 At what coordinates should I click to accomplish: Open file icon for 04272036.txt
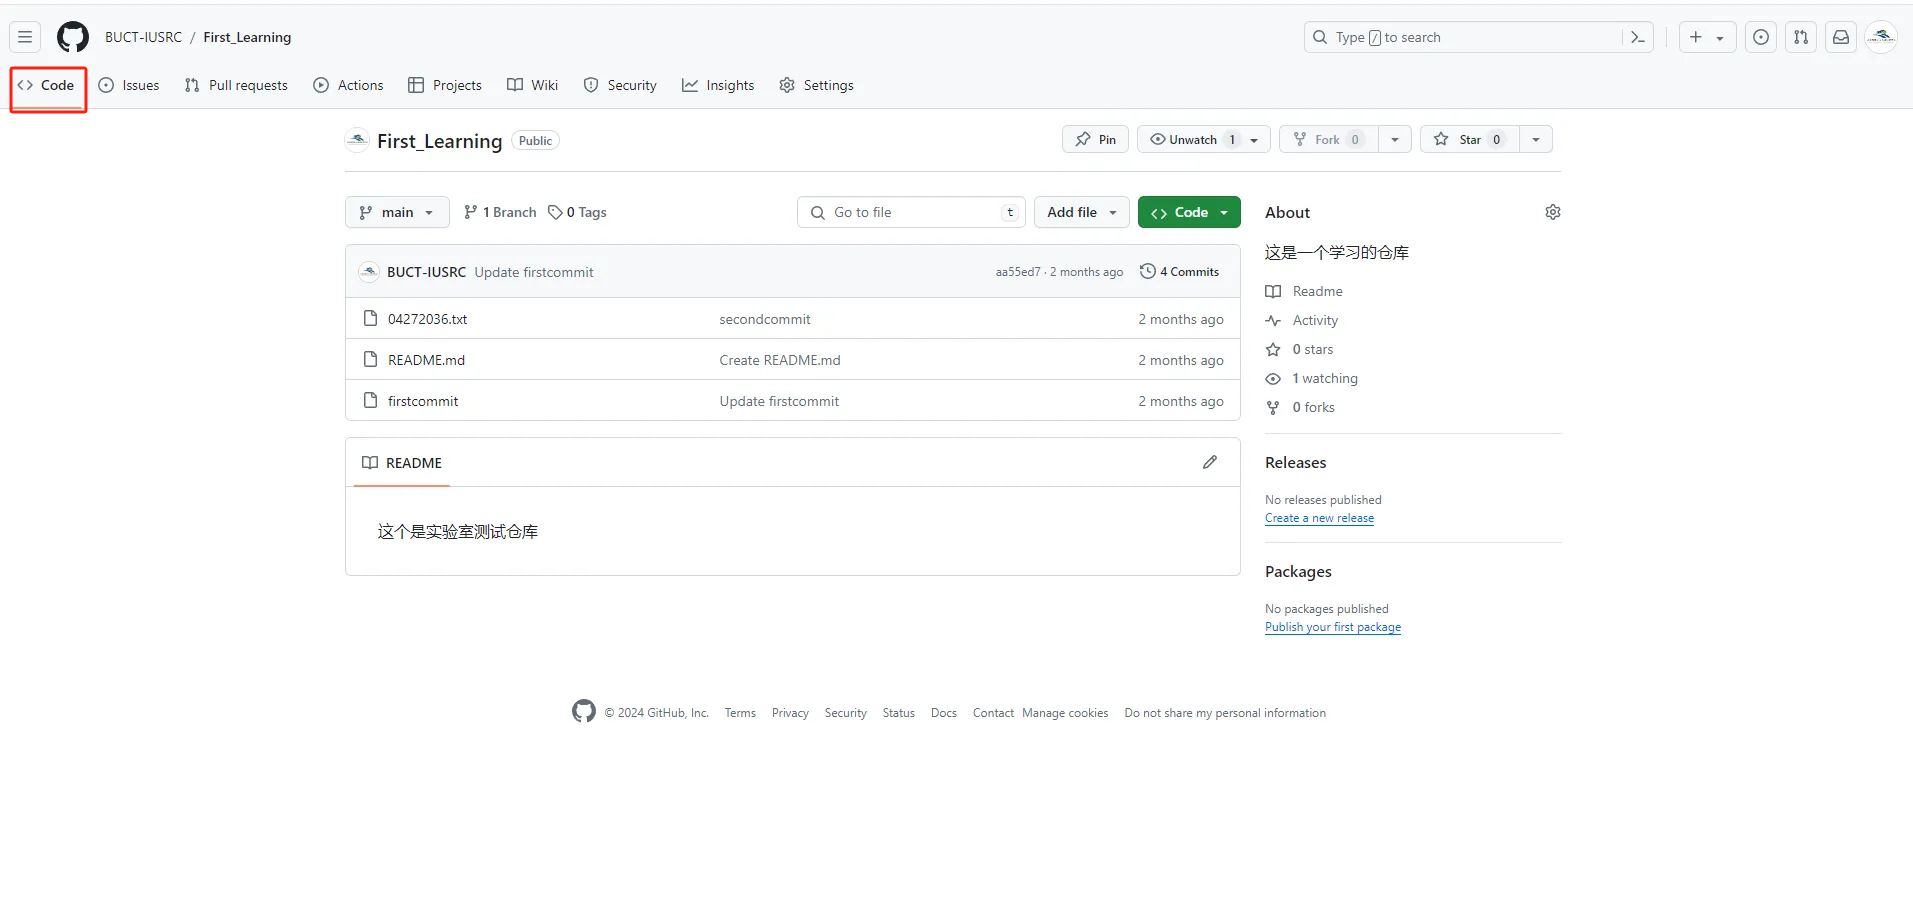click(370, 319)
